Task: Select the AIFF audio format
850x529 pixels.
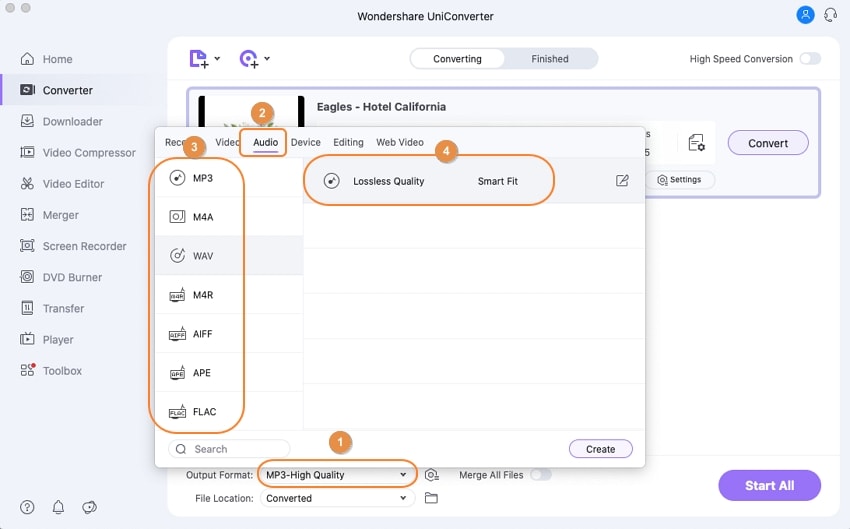Action: coord(229,334)
